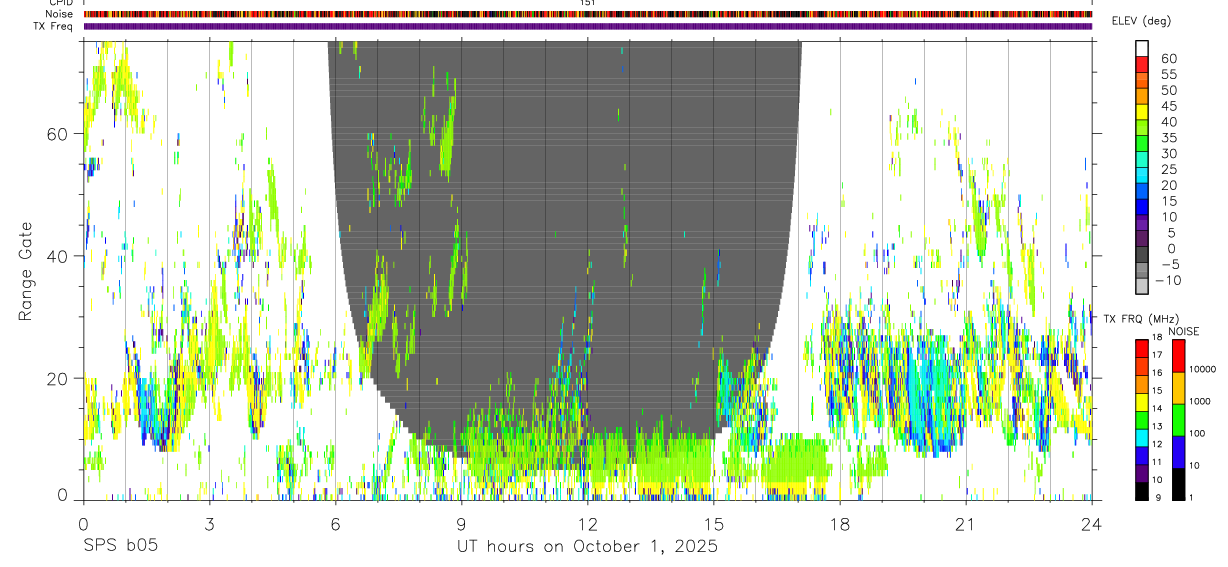Click TX FRQ legend value '16'
1228x567 pixels.
click(x=1158, y=373)
